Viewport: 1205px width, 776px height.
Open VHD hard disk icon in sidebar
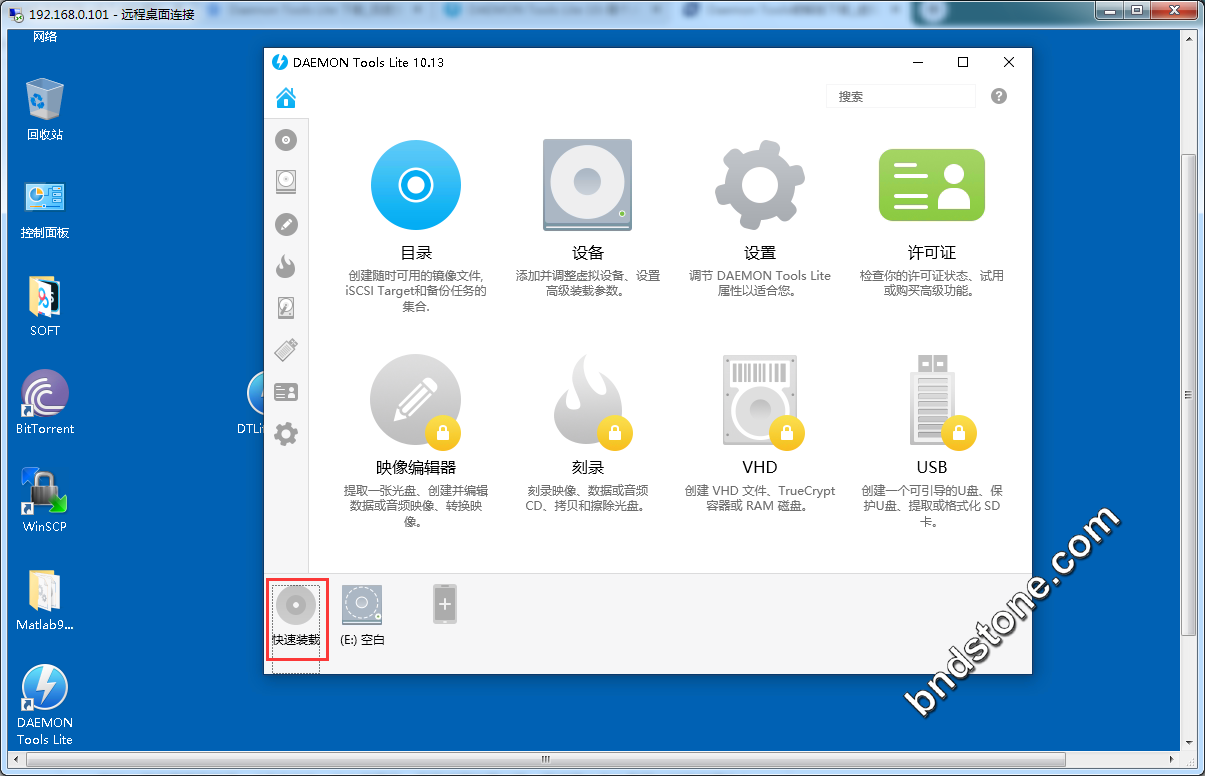pos(286,308)
